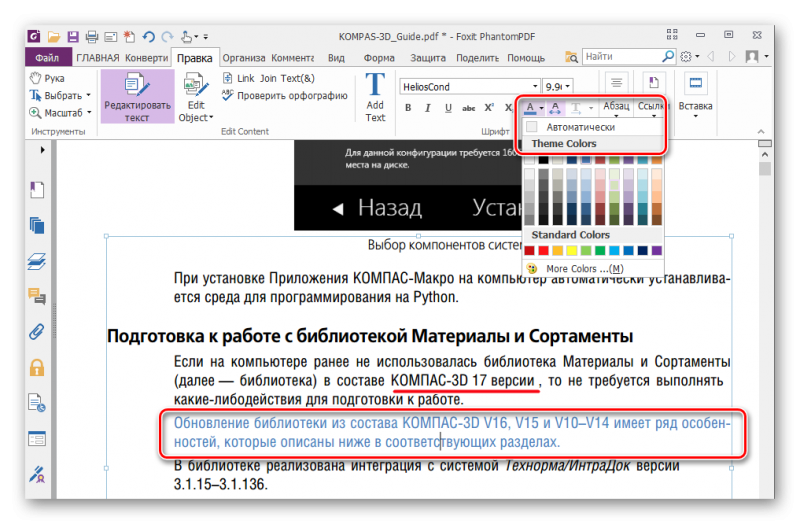
Task: Open the attachments paperclip panel
Action: (37, 332)
